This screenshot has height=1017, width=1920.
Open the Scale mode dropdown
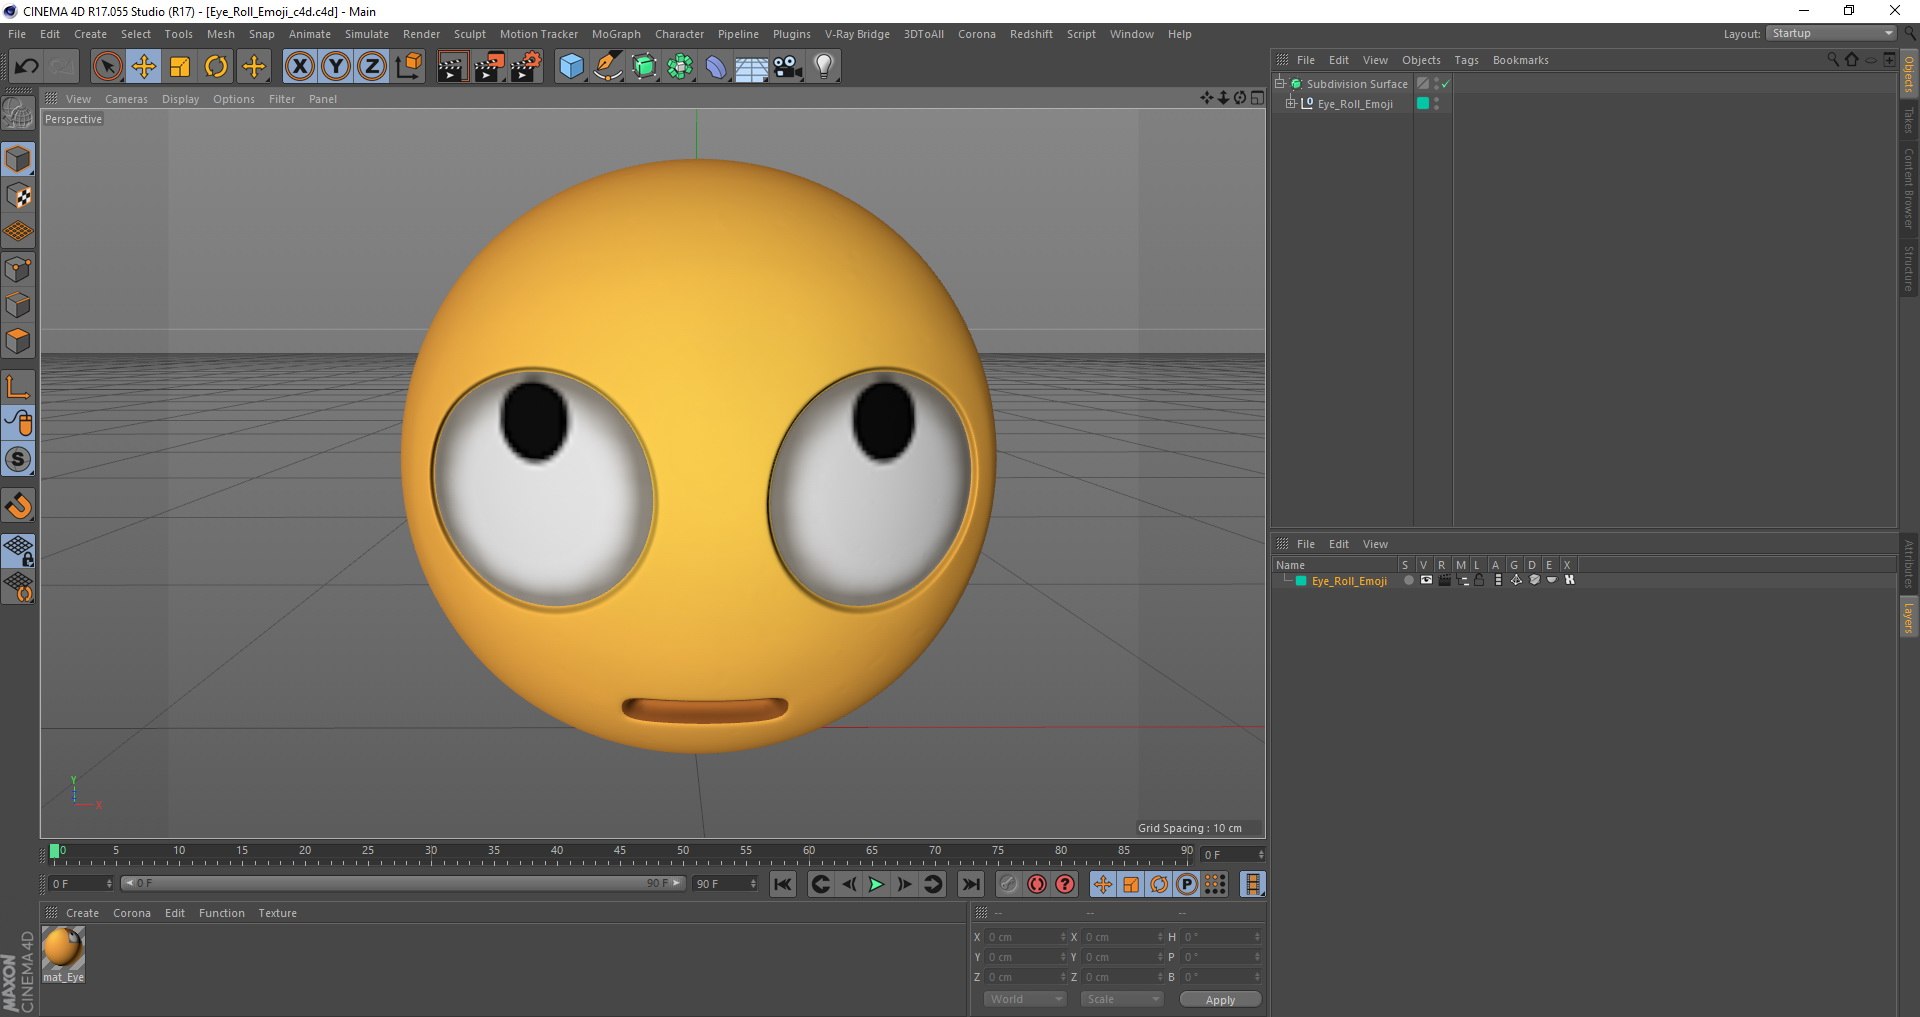[1122, 999]
